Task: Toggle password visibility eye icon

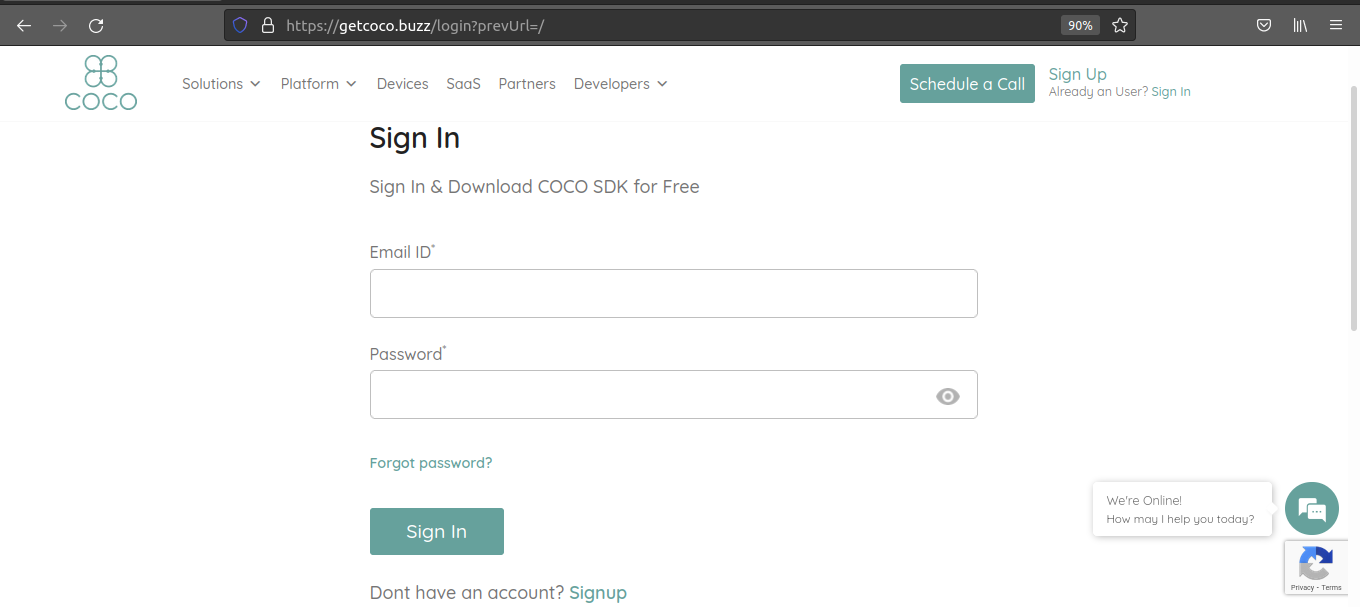Action: 948,396
